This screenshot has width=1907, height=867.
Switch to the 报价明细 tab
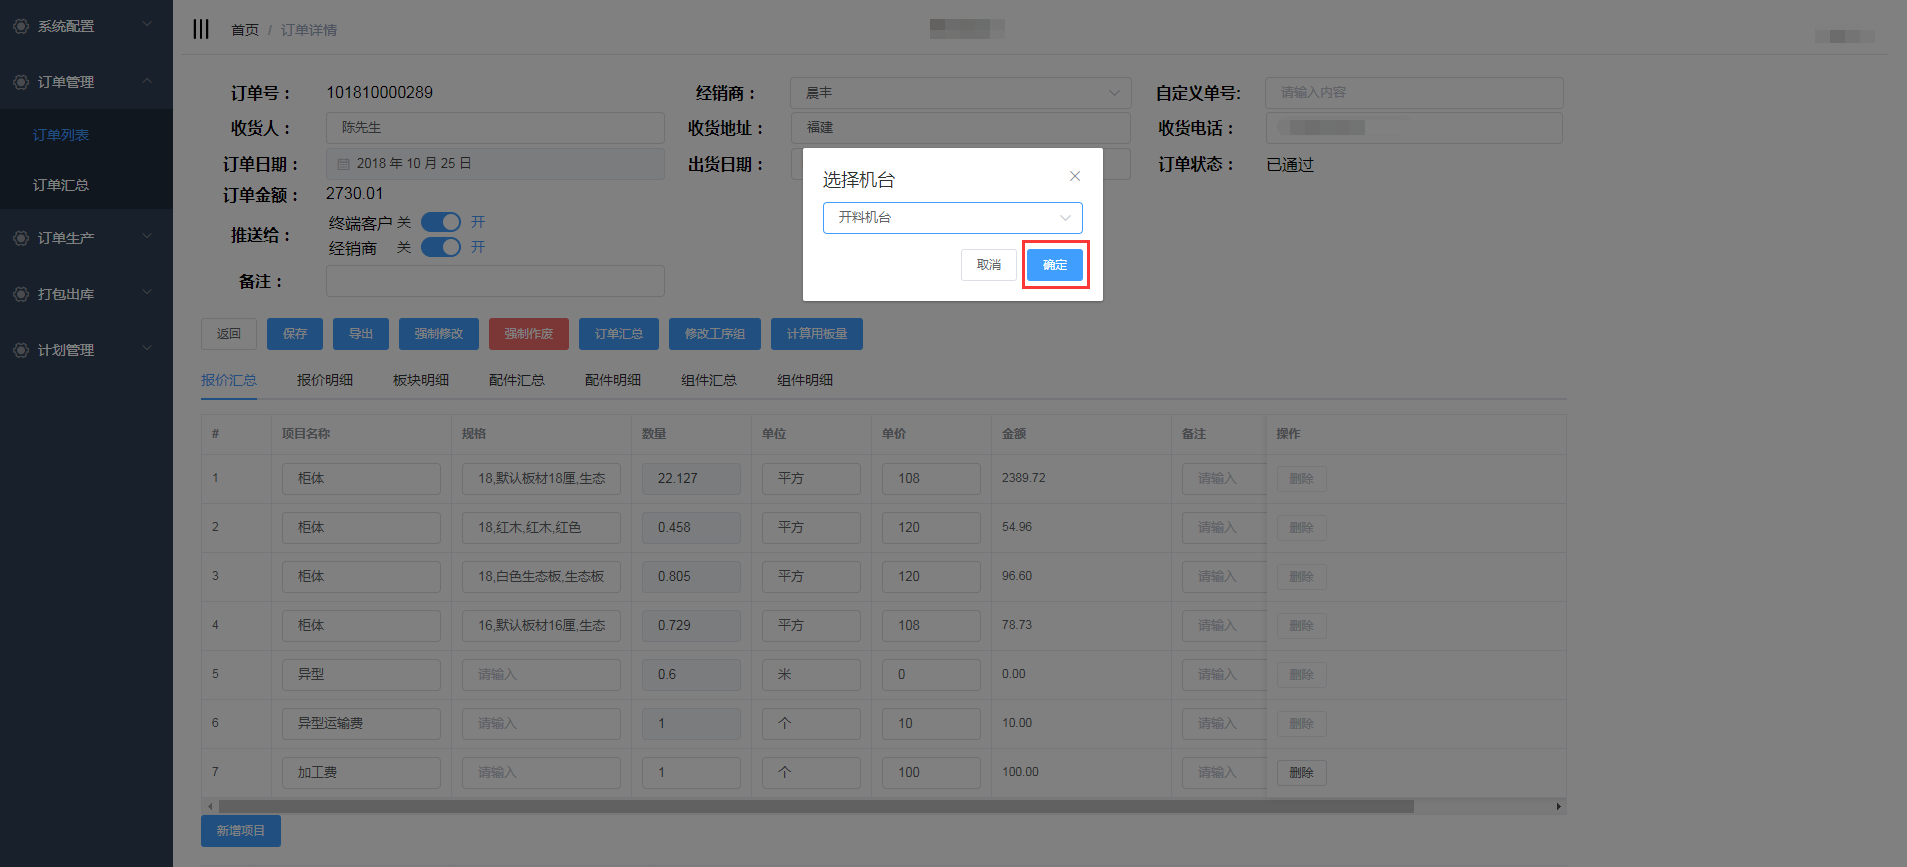(325, 380)
